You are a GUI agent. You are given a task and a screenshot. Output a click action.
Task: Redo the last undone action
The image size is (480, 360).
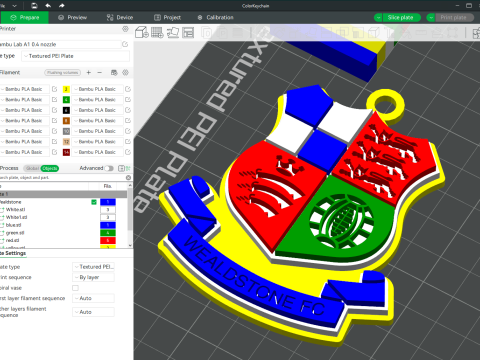click(x=62, y=6)
